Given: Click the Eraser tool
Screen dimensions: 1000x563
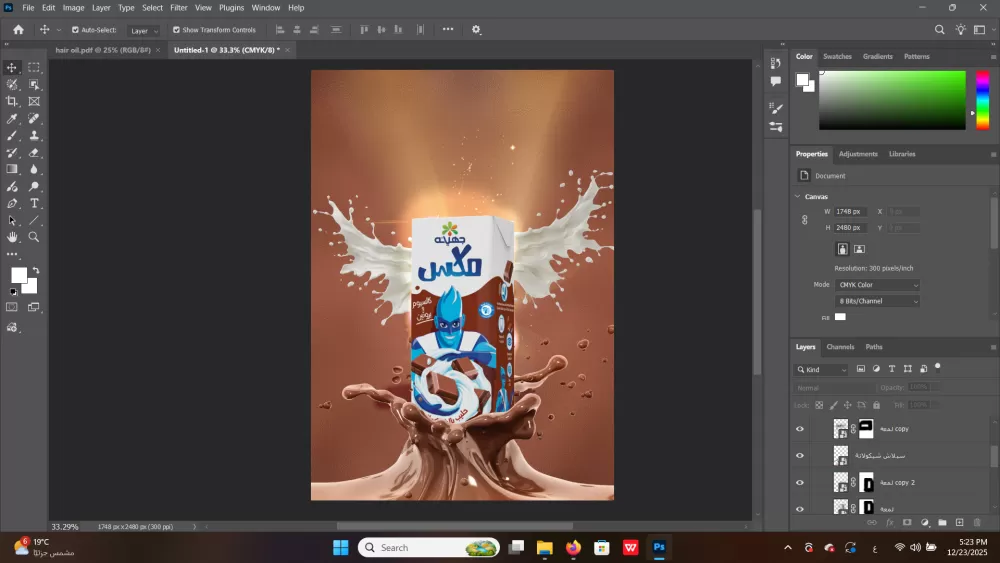Looking at the screenshot, I should pyautogui.click(x=34, y=152).
